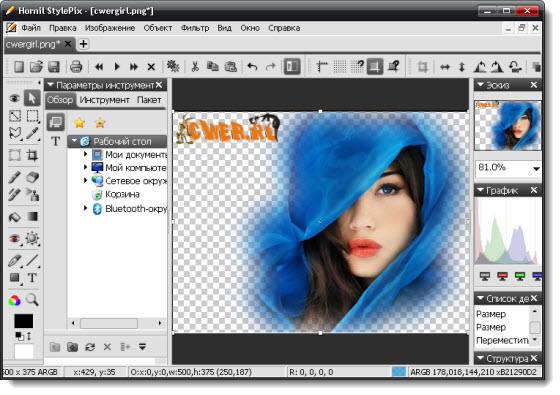Screen dimensions: 560x395
Task: Refresh the file browser list
Action: tap(90, 346)
